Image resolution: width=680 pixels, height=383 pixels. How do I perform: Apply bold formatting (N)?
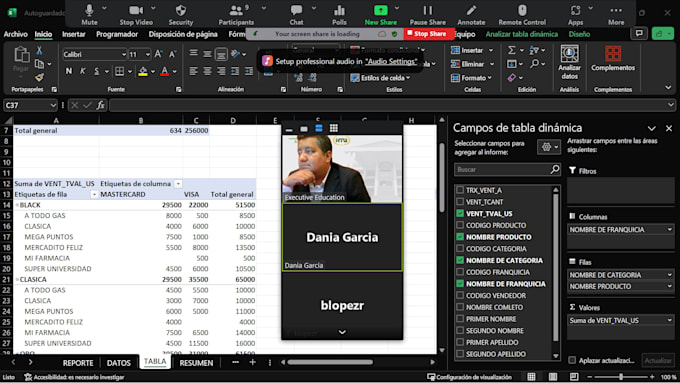tap(69, 71)
